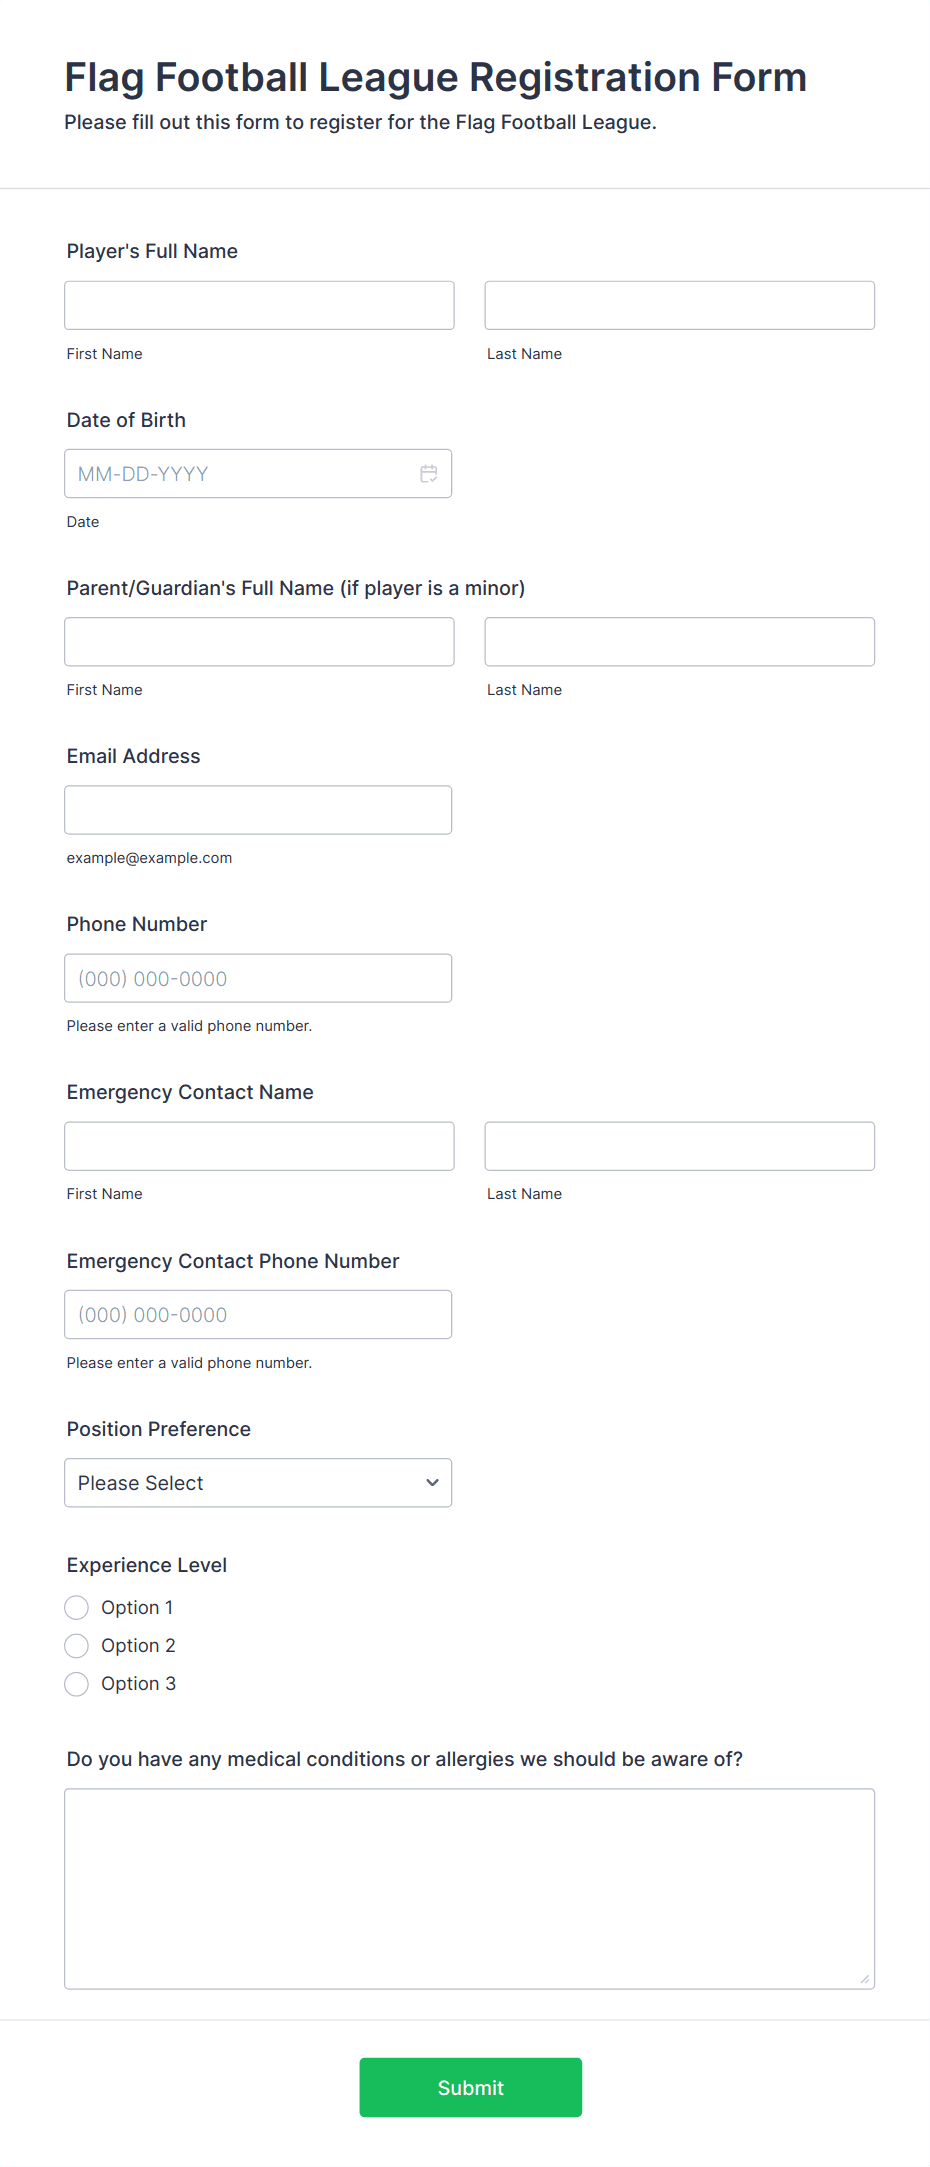
Task: Click the player's First Name field
Action: (x=259, y=306)
